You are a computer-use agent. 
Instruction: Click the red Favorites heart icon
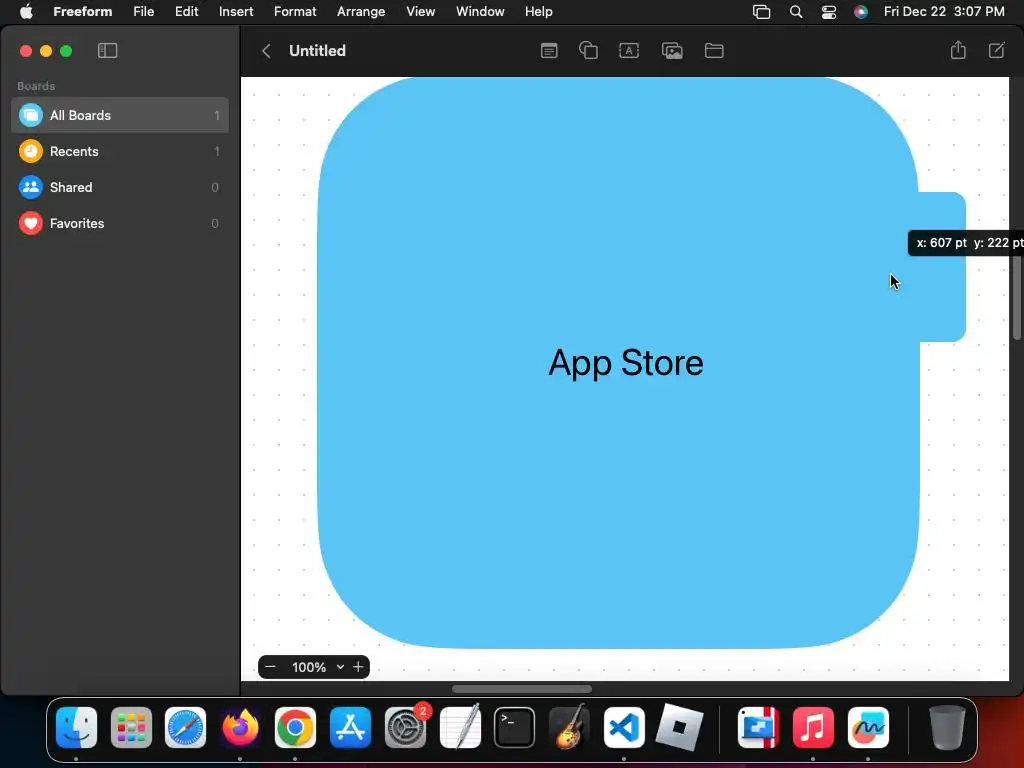coord(31,223)
